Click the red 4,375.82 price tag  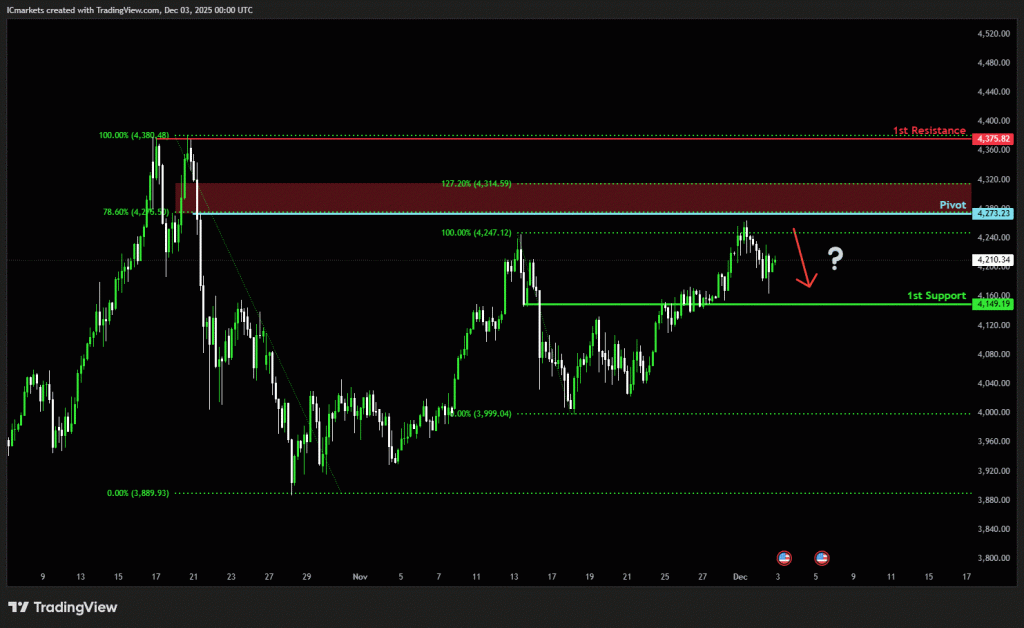992,139
